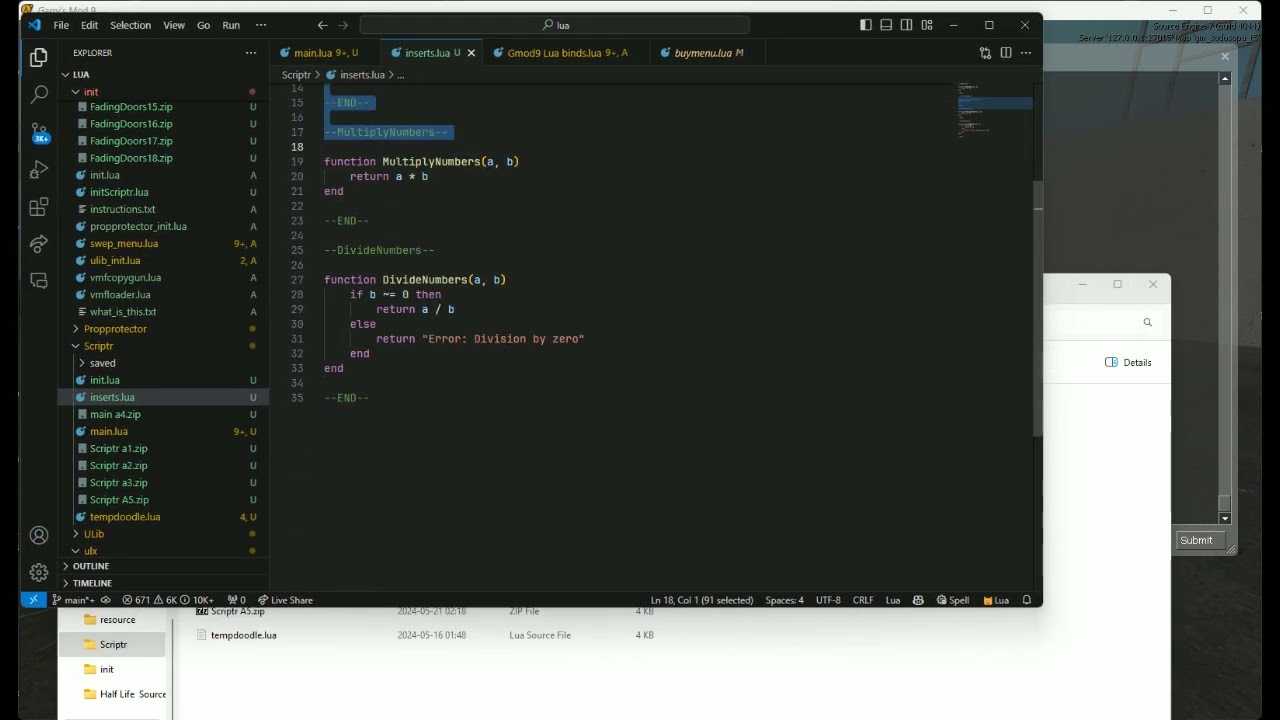Close the inserts.lua tab
Screen dimensions: 1280x720
(471, 53)
